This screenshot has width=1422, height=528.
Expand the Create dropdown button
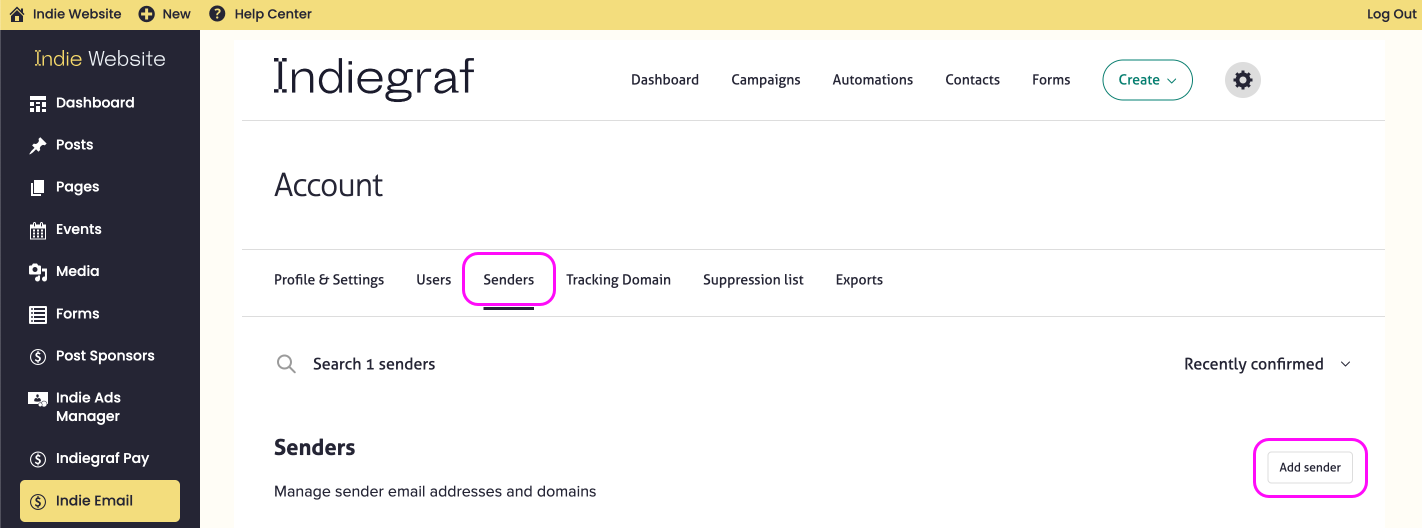1147,80
